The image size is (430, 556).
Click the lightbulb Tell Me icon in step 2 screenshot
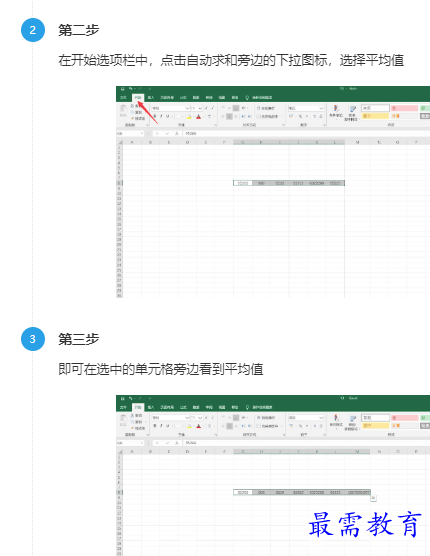click(x=247, y=97)
